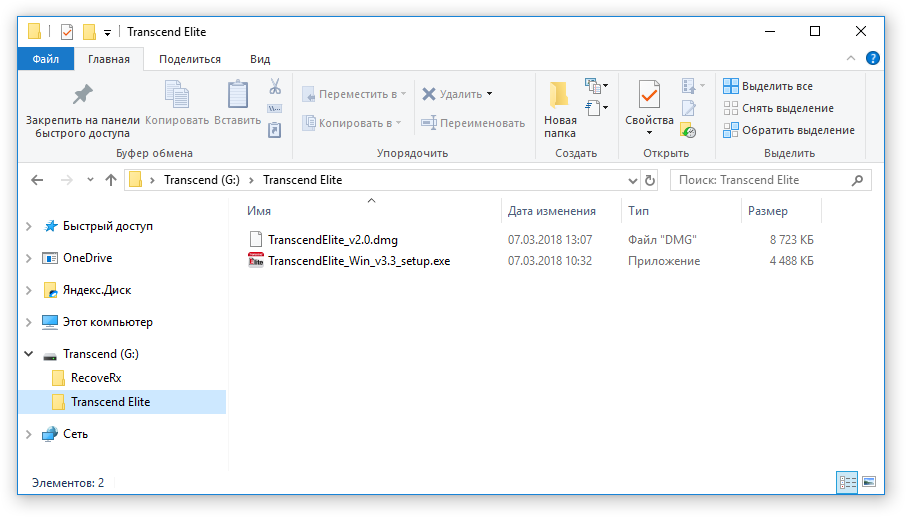Select OneDrive in sidebar
Image resolution: width=906 pixels, height=517 pixels.
click(x=87, y=258)
